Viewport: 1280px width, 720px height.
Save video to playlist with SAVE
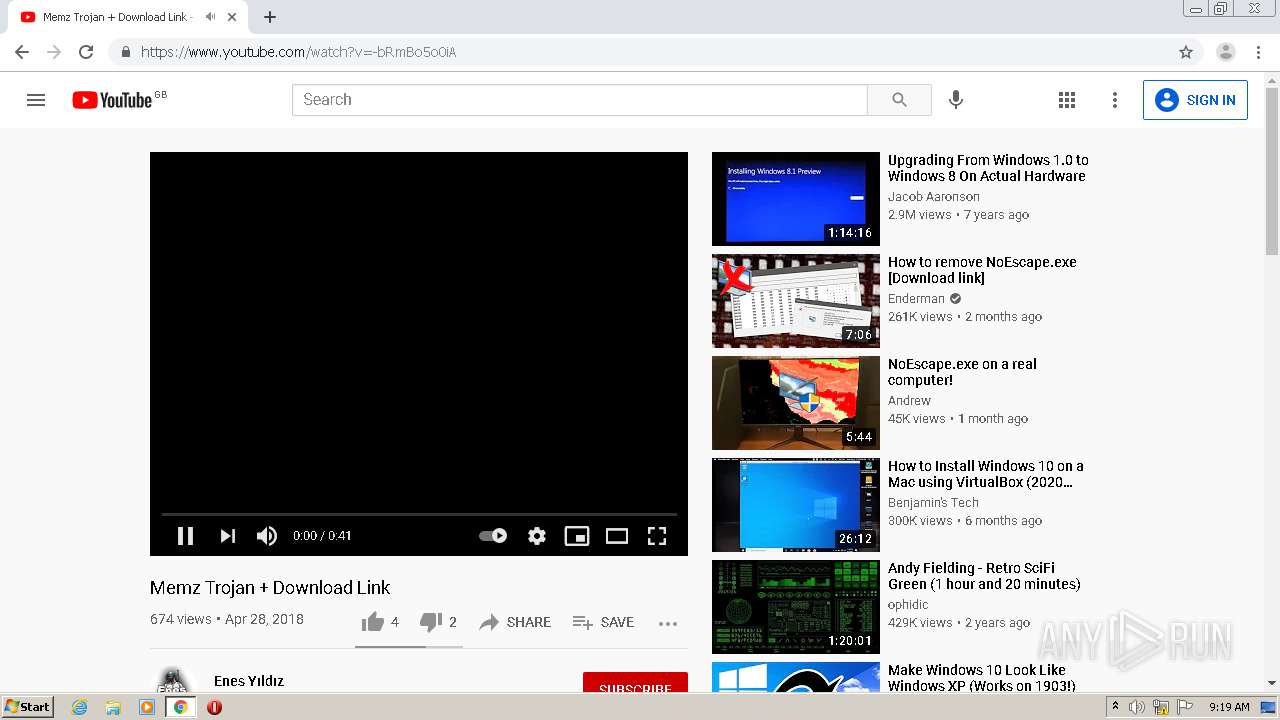[603, 622]
